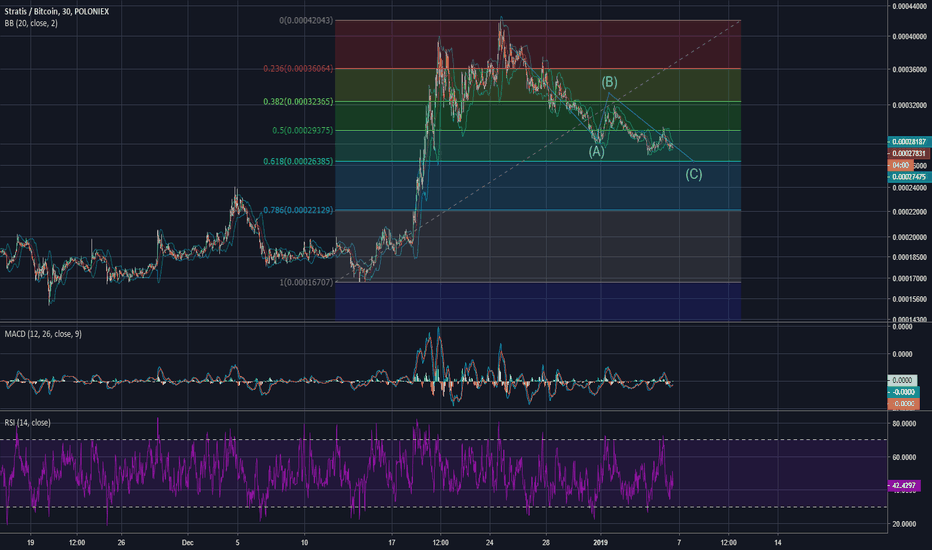
Task: Click the 20.0000 RSI axis label
Action: pyautogui.click(x=904, y=524)
